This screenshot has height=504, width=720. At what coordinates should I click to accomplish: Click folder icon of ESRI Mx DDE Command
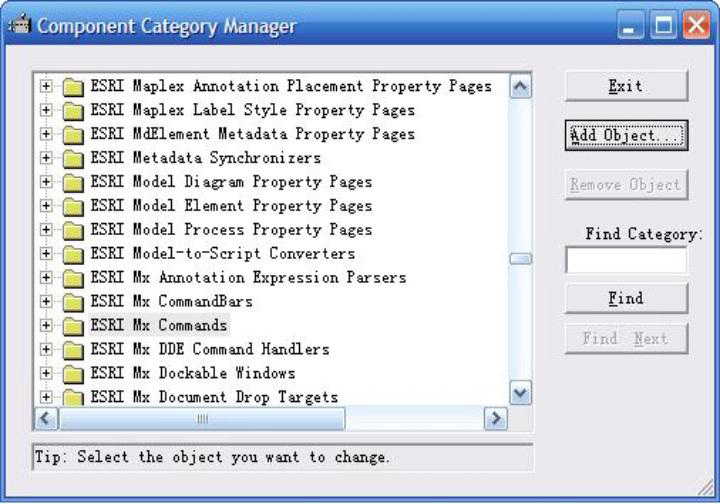(x=73, y=350)
